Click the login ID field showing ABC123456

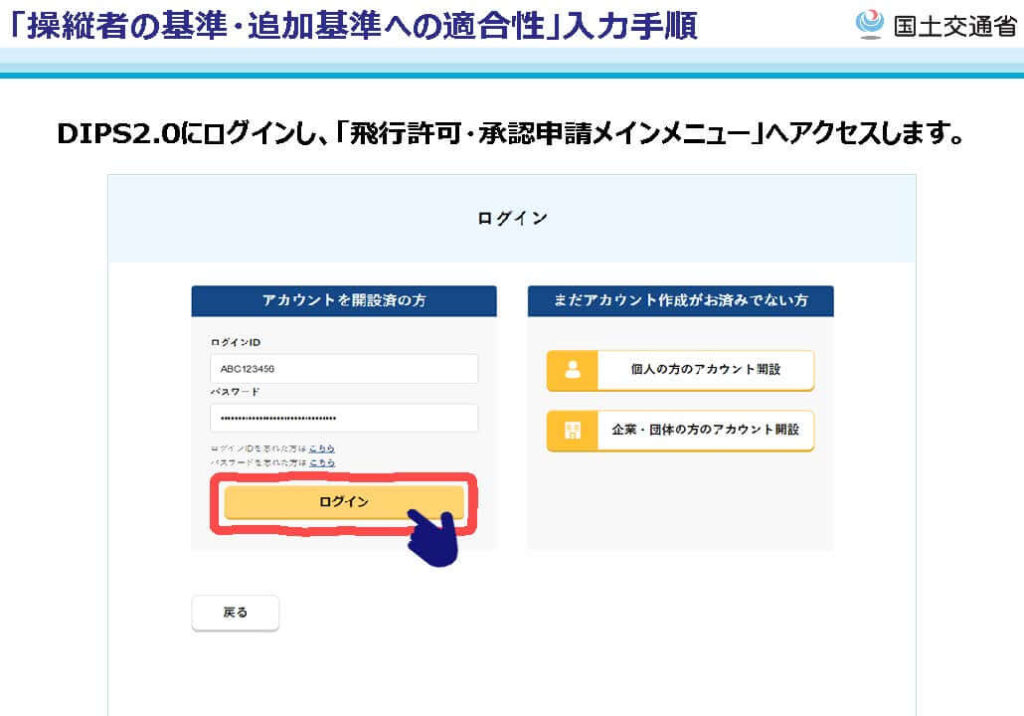[x=343, y=368]
